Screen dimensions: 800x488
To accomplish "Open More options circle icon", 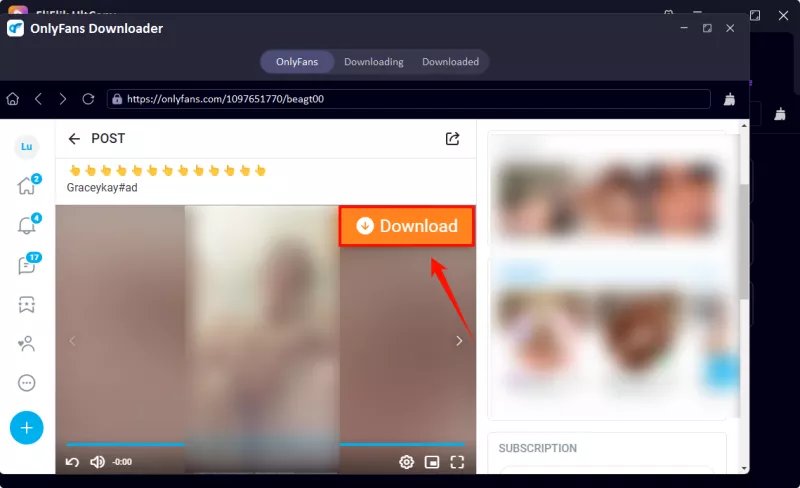I will click(x=27, y=383).
